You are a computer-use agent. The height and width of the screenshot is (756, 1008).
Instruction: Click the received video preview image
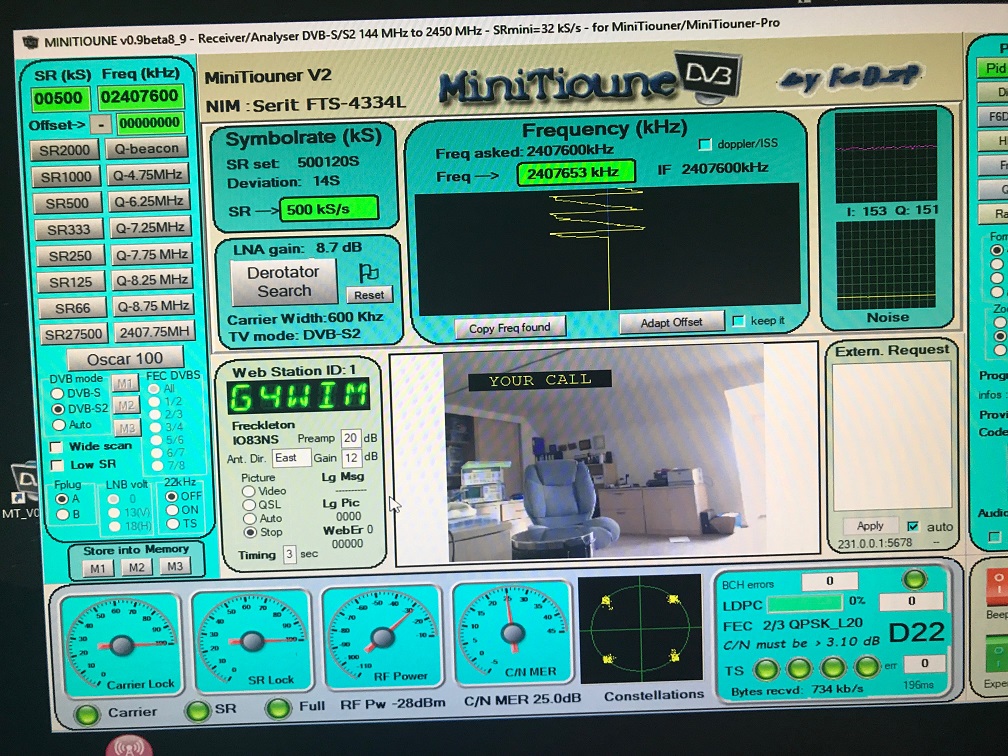tap(603, 453)
